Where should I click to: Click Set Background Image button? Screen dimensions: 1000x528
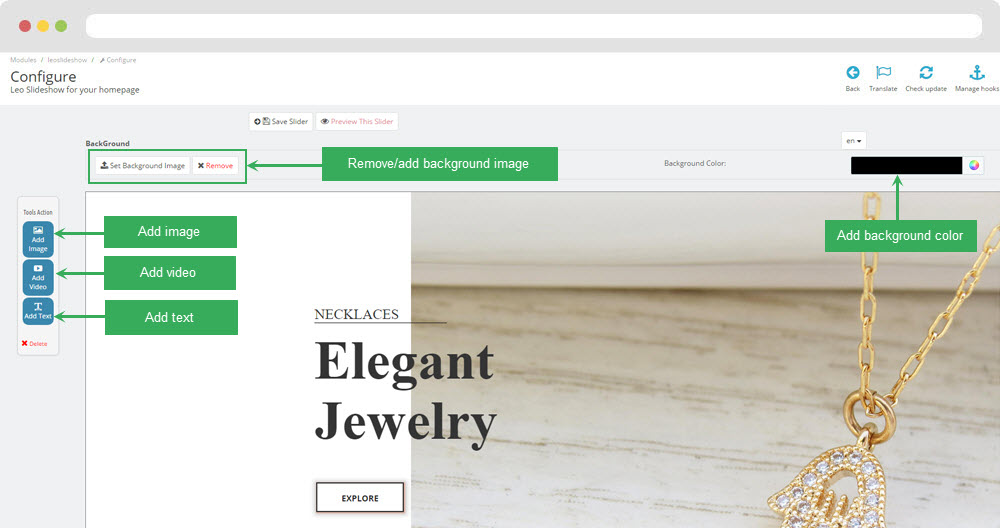[x=143, y=166]
